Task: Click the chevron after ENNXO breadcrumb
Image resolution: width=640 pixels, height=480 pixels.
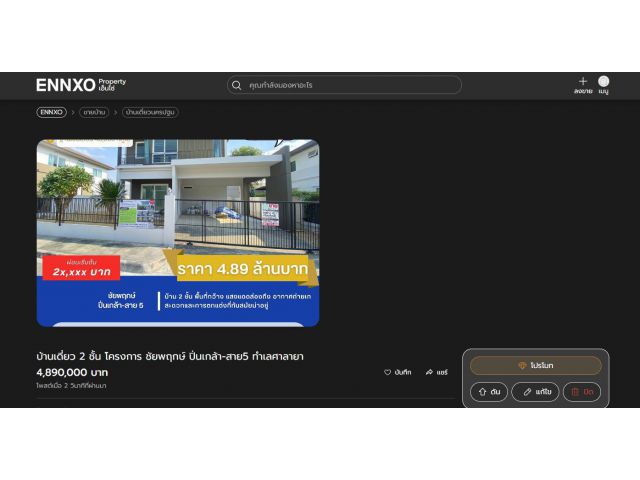Action: (73, 112)
